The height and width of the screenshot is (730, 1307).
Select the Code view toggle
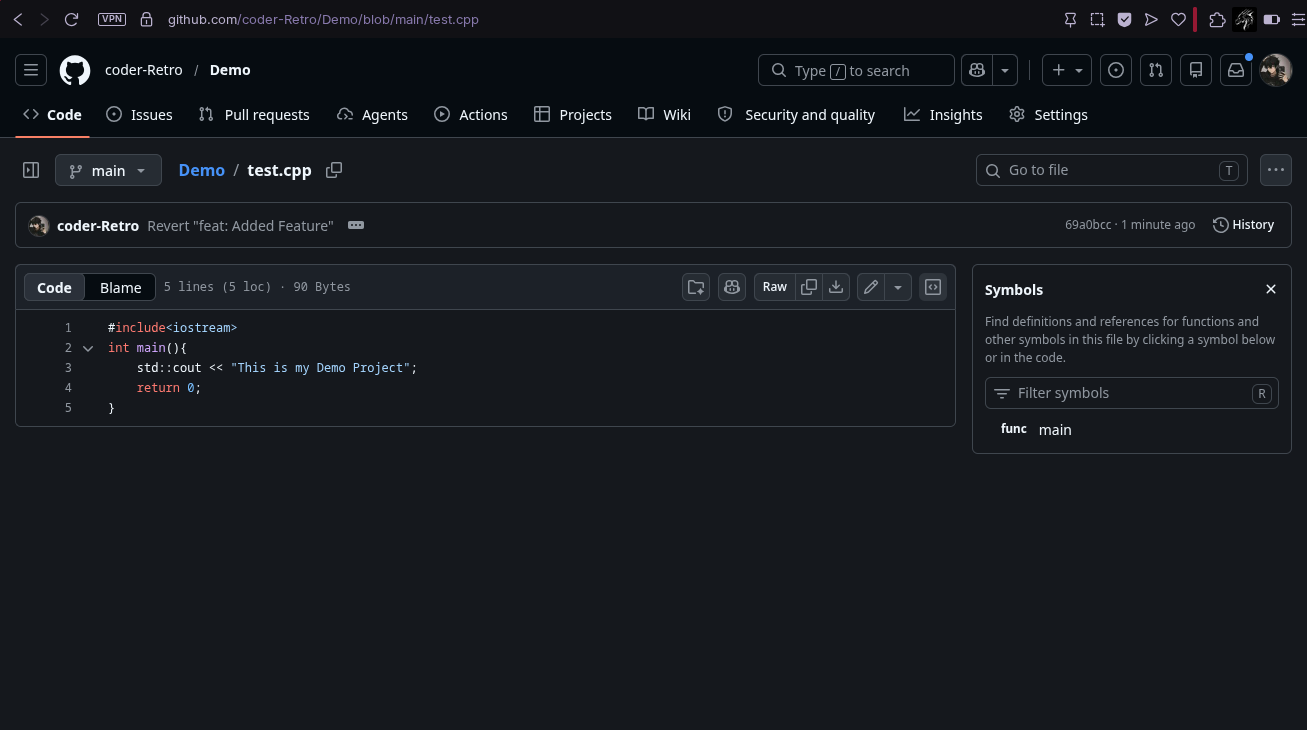click(x=54, y=287)
